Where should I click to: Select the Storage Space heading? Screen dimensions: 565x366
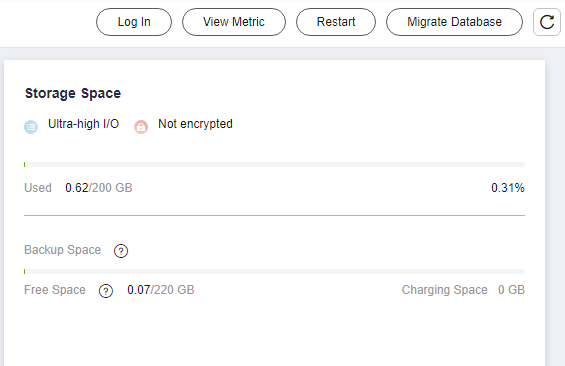pos(73,93)
